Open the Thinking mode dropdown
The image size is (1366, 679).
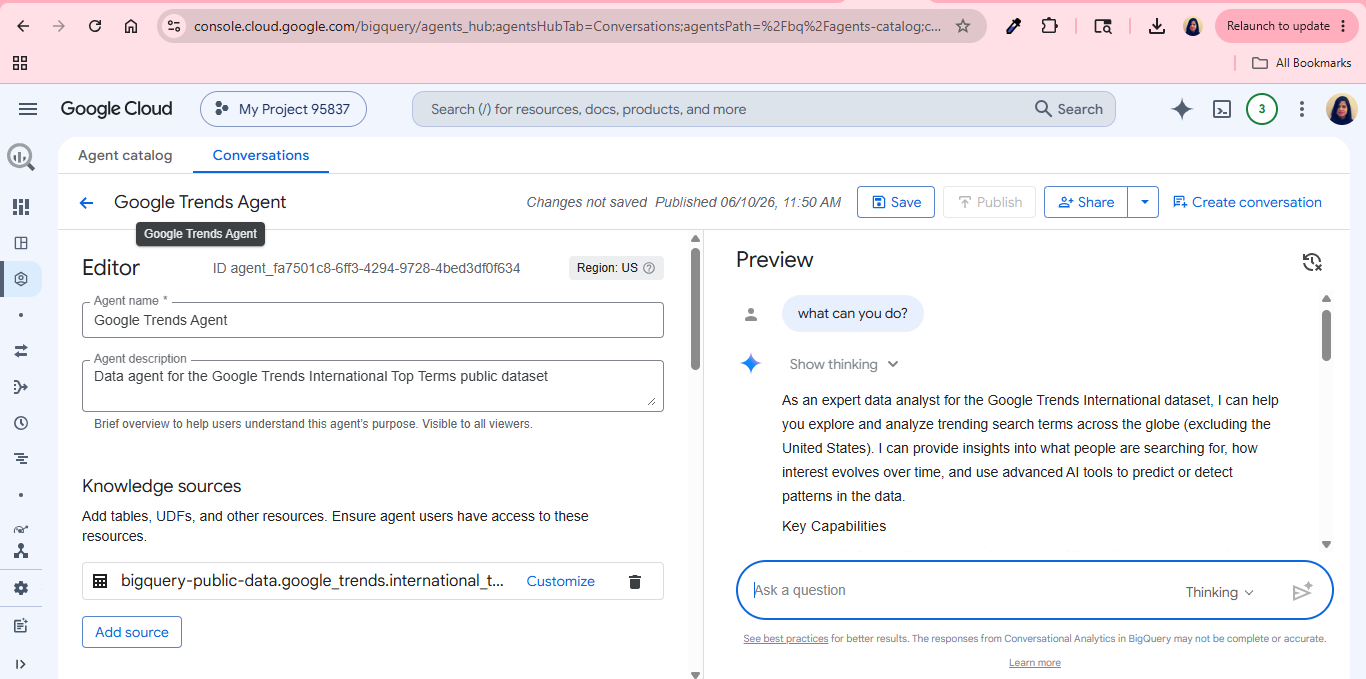[x=1220, y=592]
